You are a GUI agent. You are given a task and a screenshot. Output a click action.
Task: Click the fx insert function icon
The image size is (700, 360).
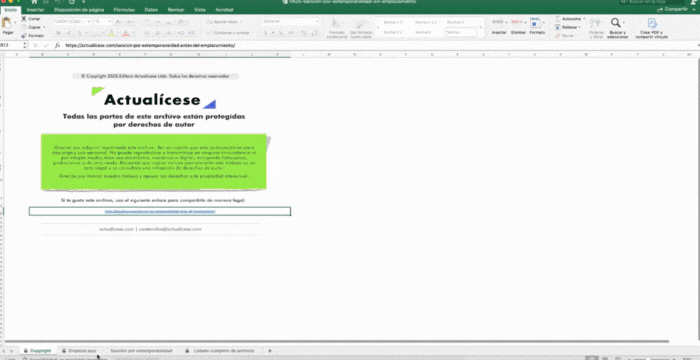click(x=57, y=46)
